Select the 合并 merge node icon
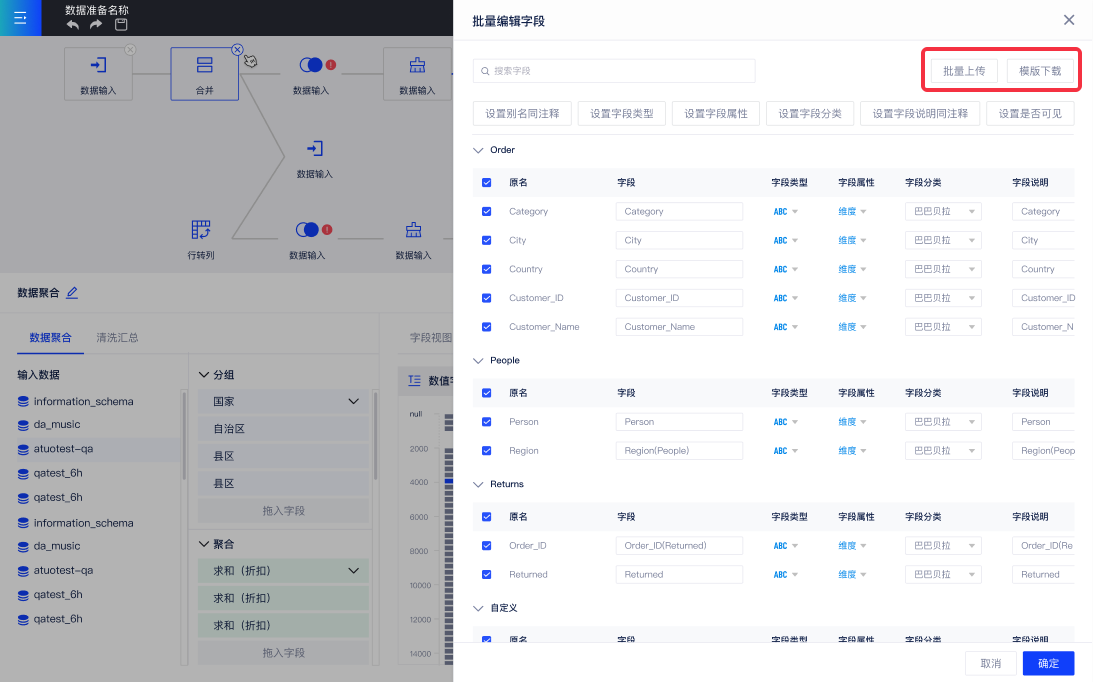 [x=204, y=66]
